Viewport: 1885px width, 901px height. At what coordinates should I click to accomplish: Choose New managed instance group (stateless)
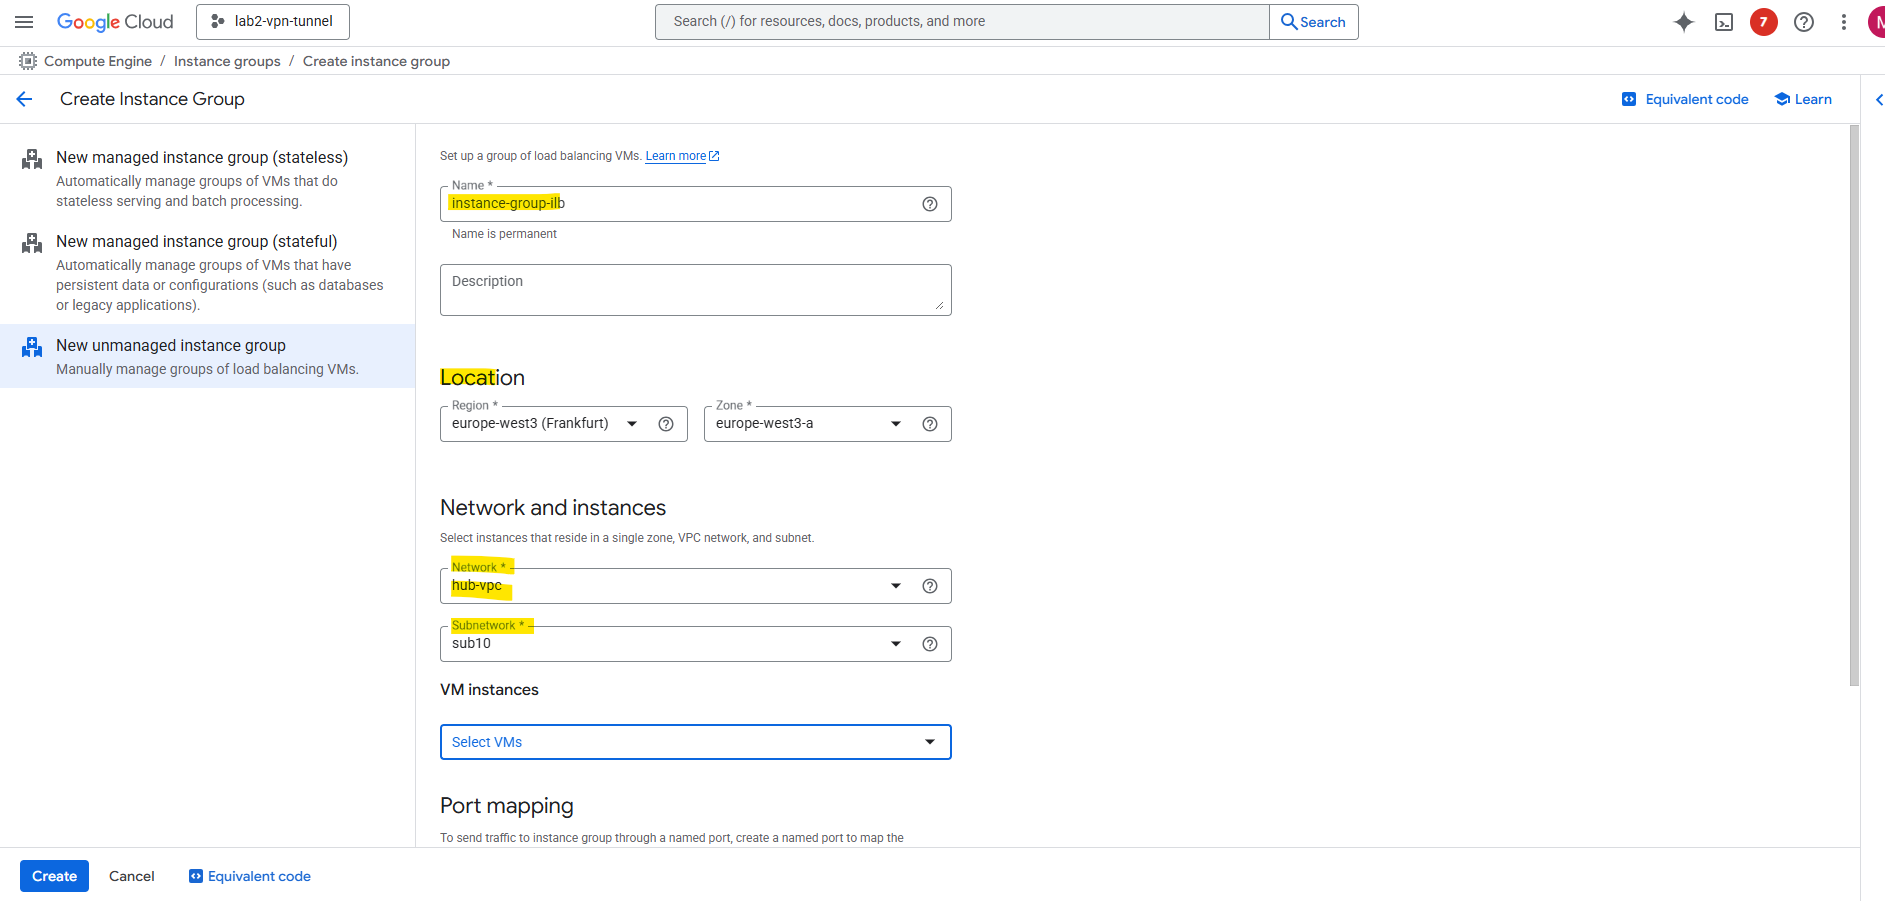tap(202, 158)
